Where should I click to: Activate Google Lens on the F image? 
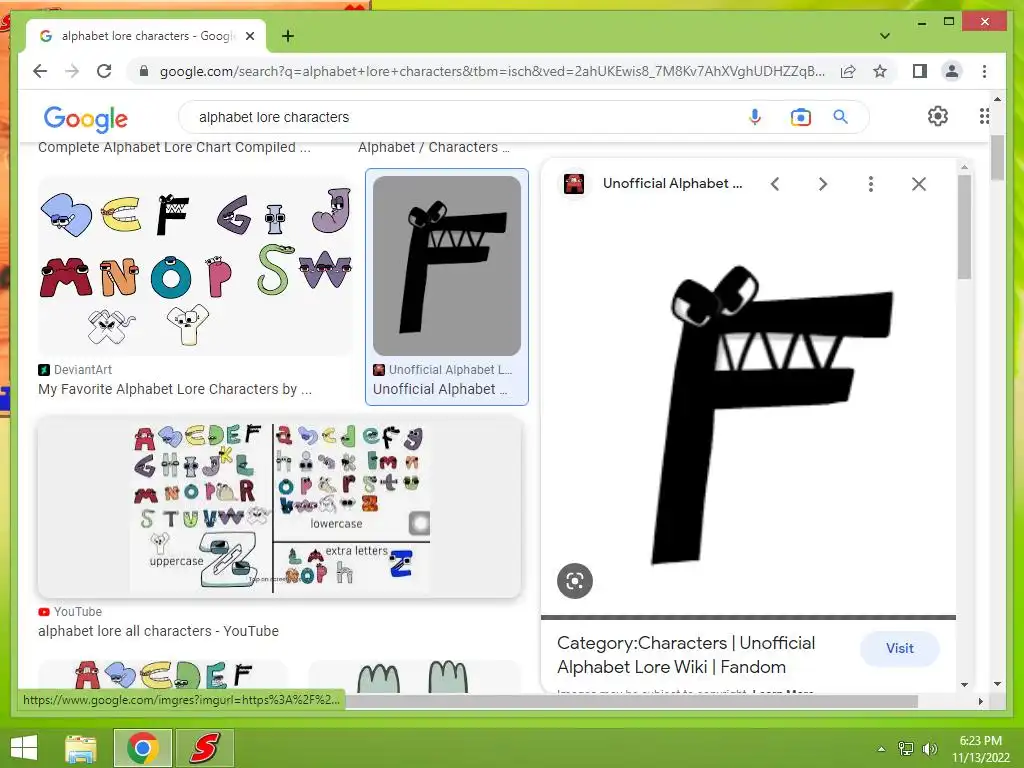point(575,581)
